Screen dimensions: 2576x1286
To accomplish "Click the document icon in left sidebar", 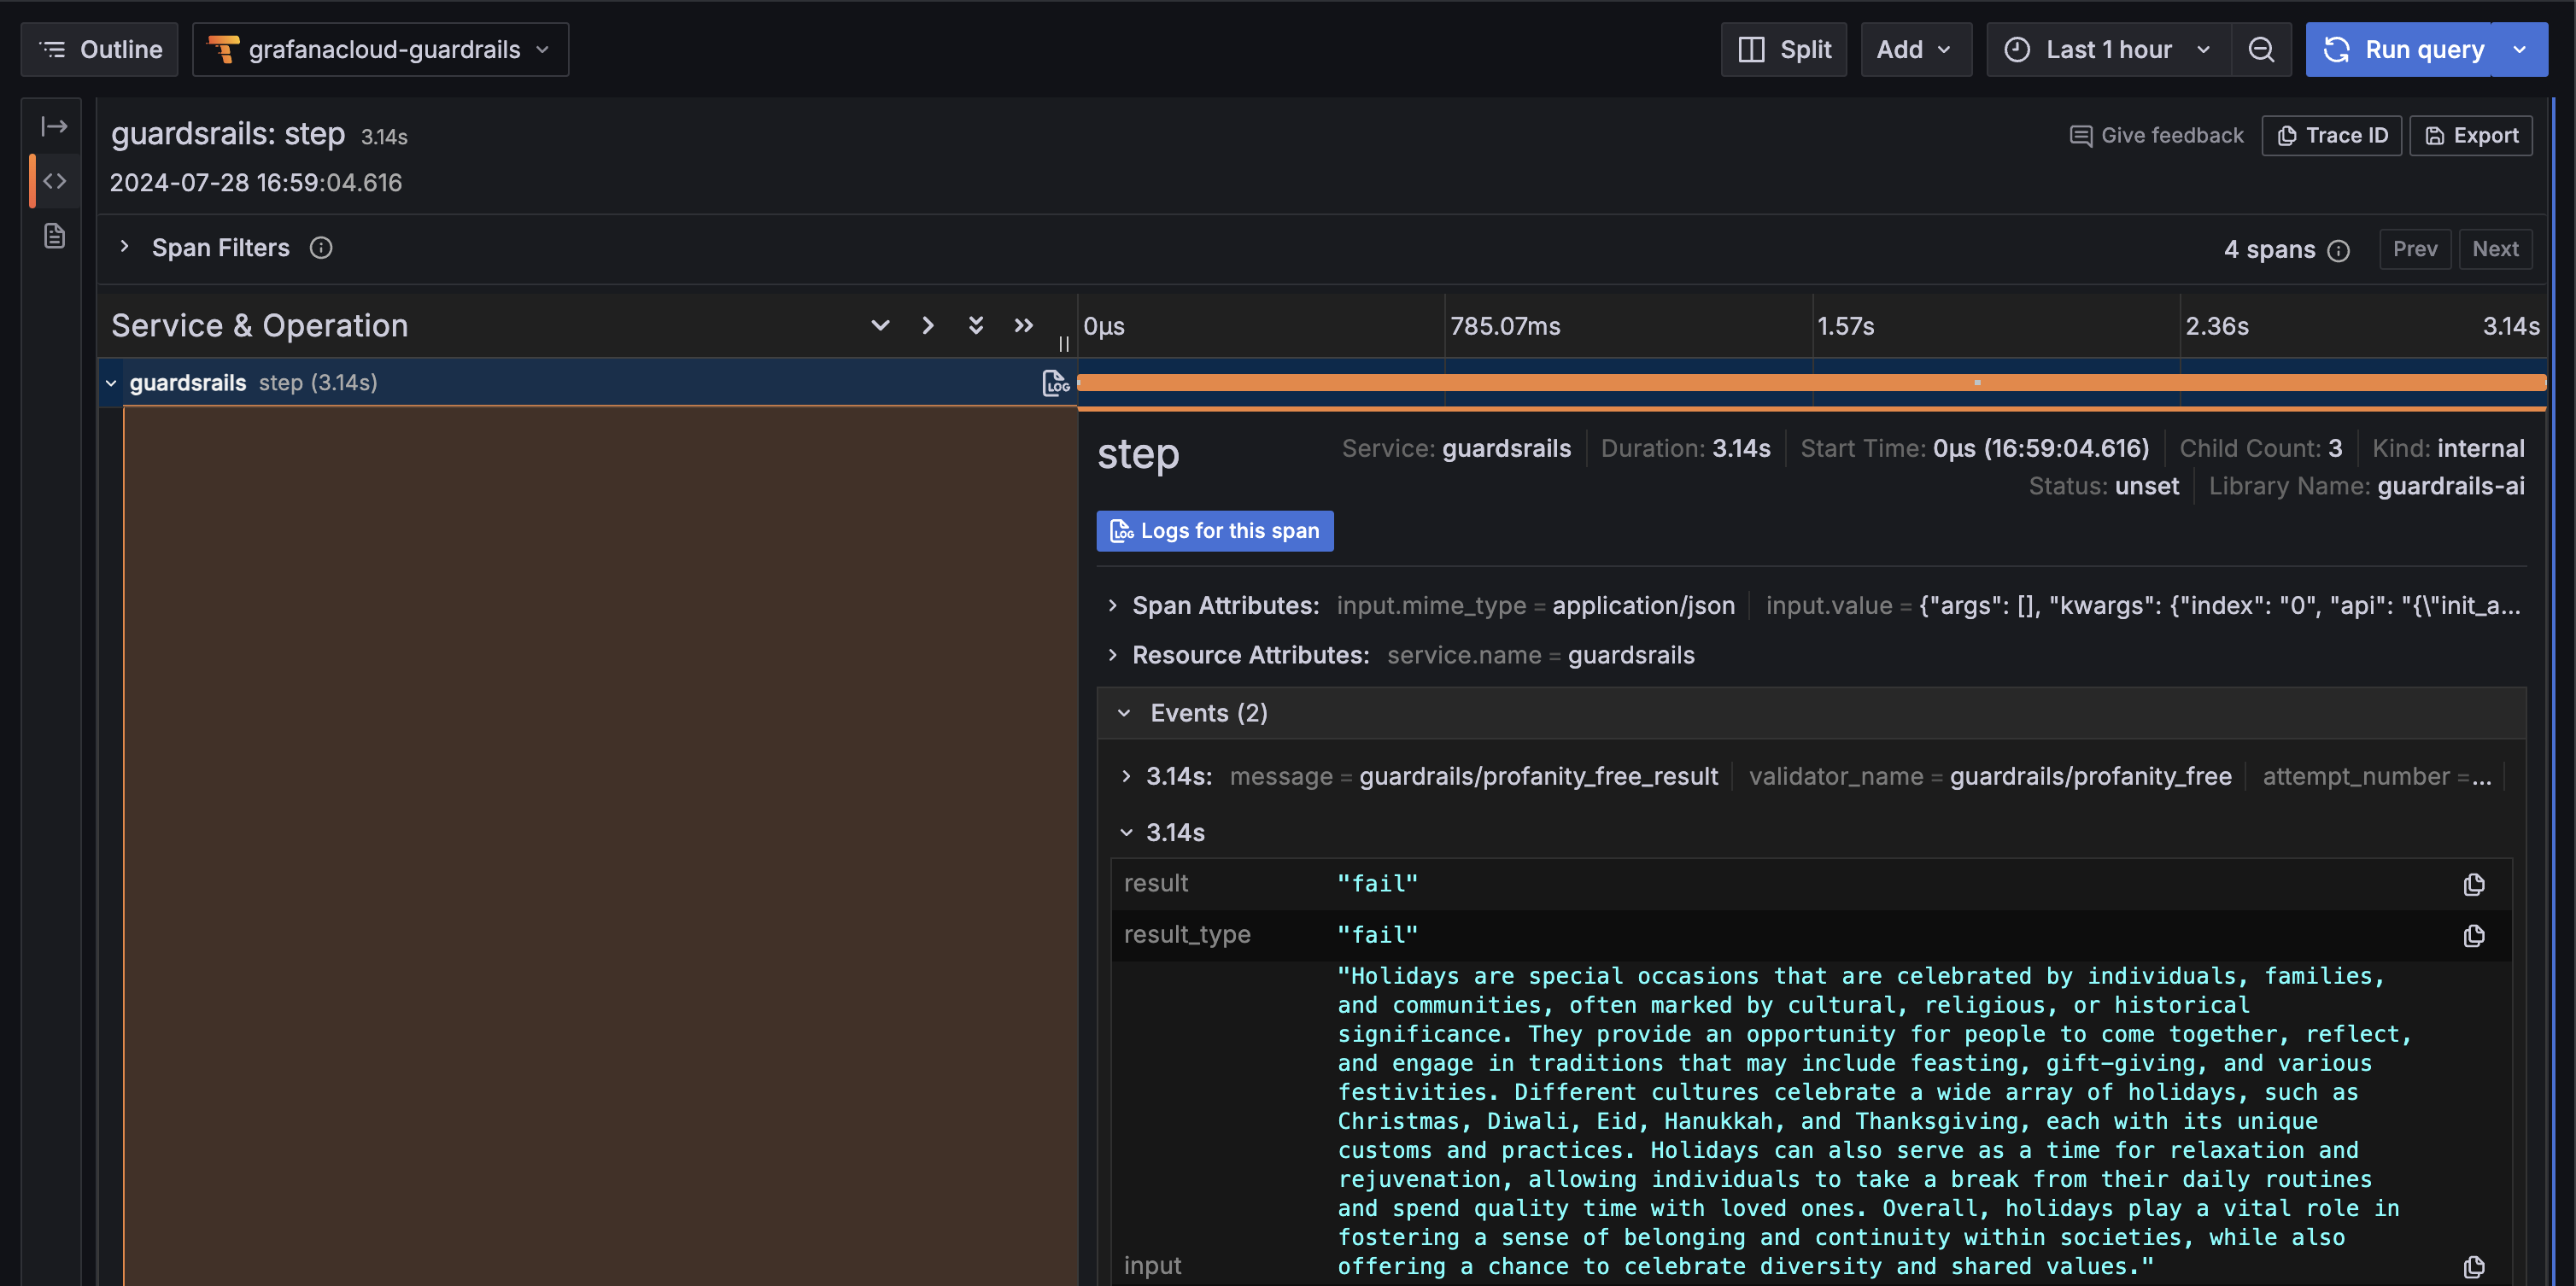I will (55, 236).
